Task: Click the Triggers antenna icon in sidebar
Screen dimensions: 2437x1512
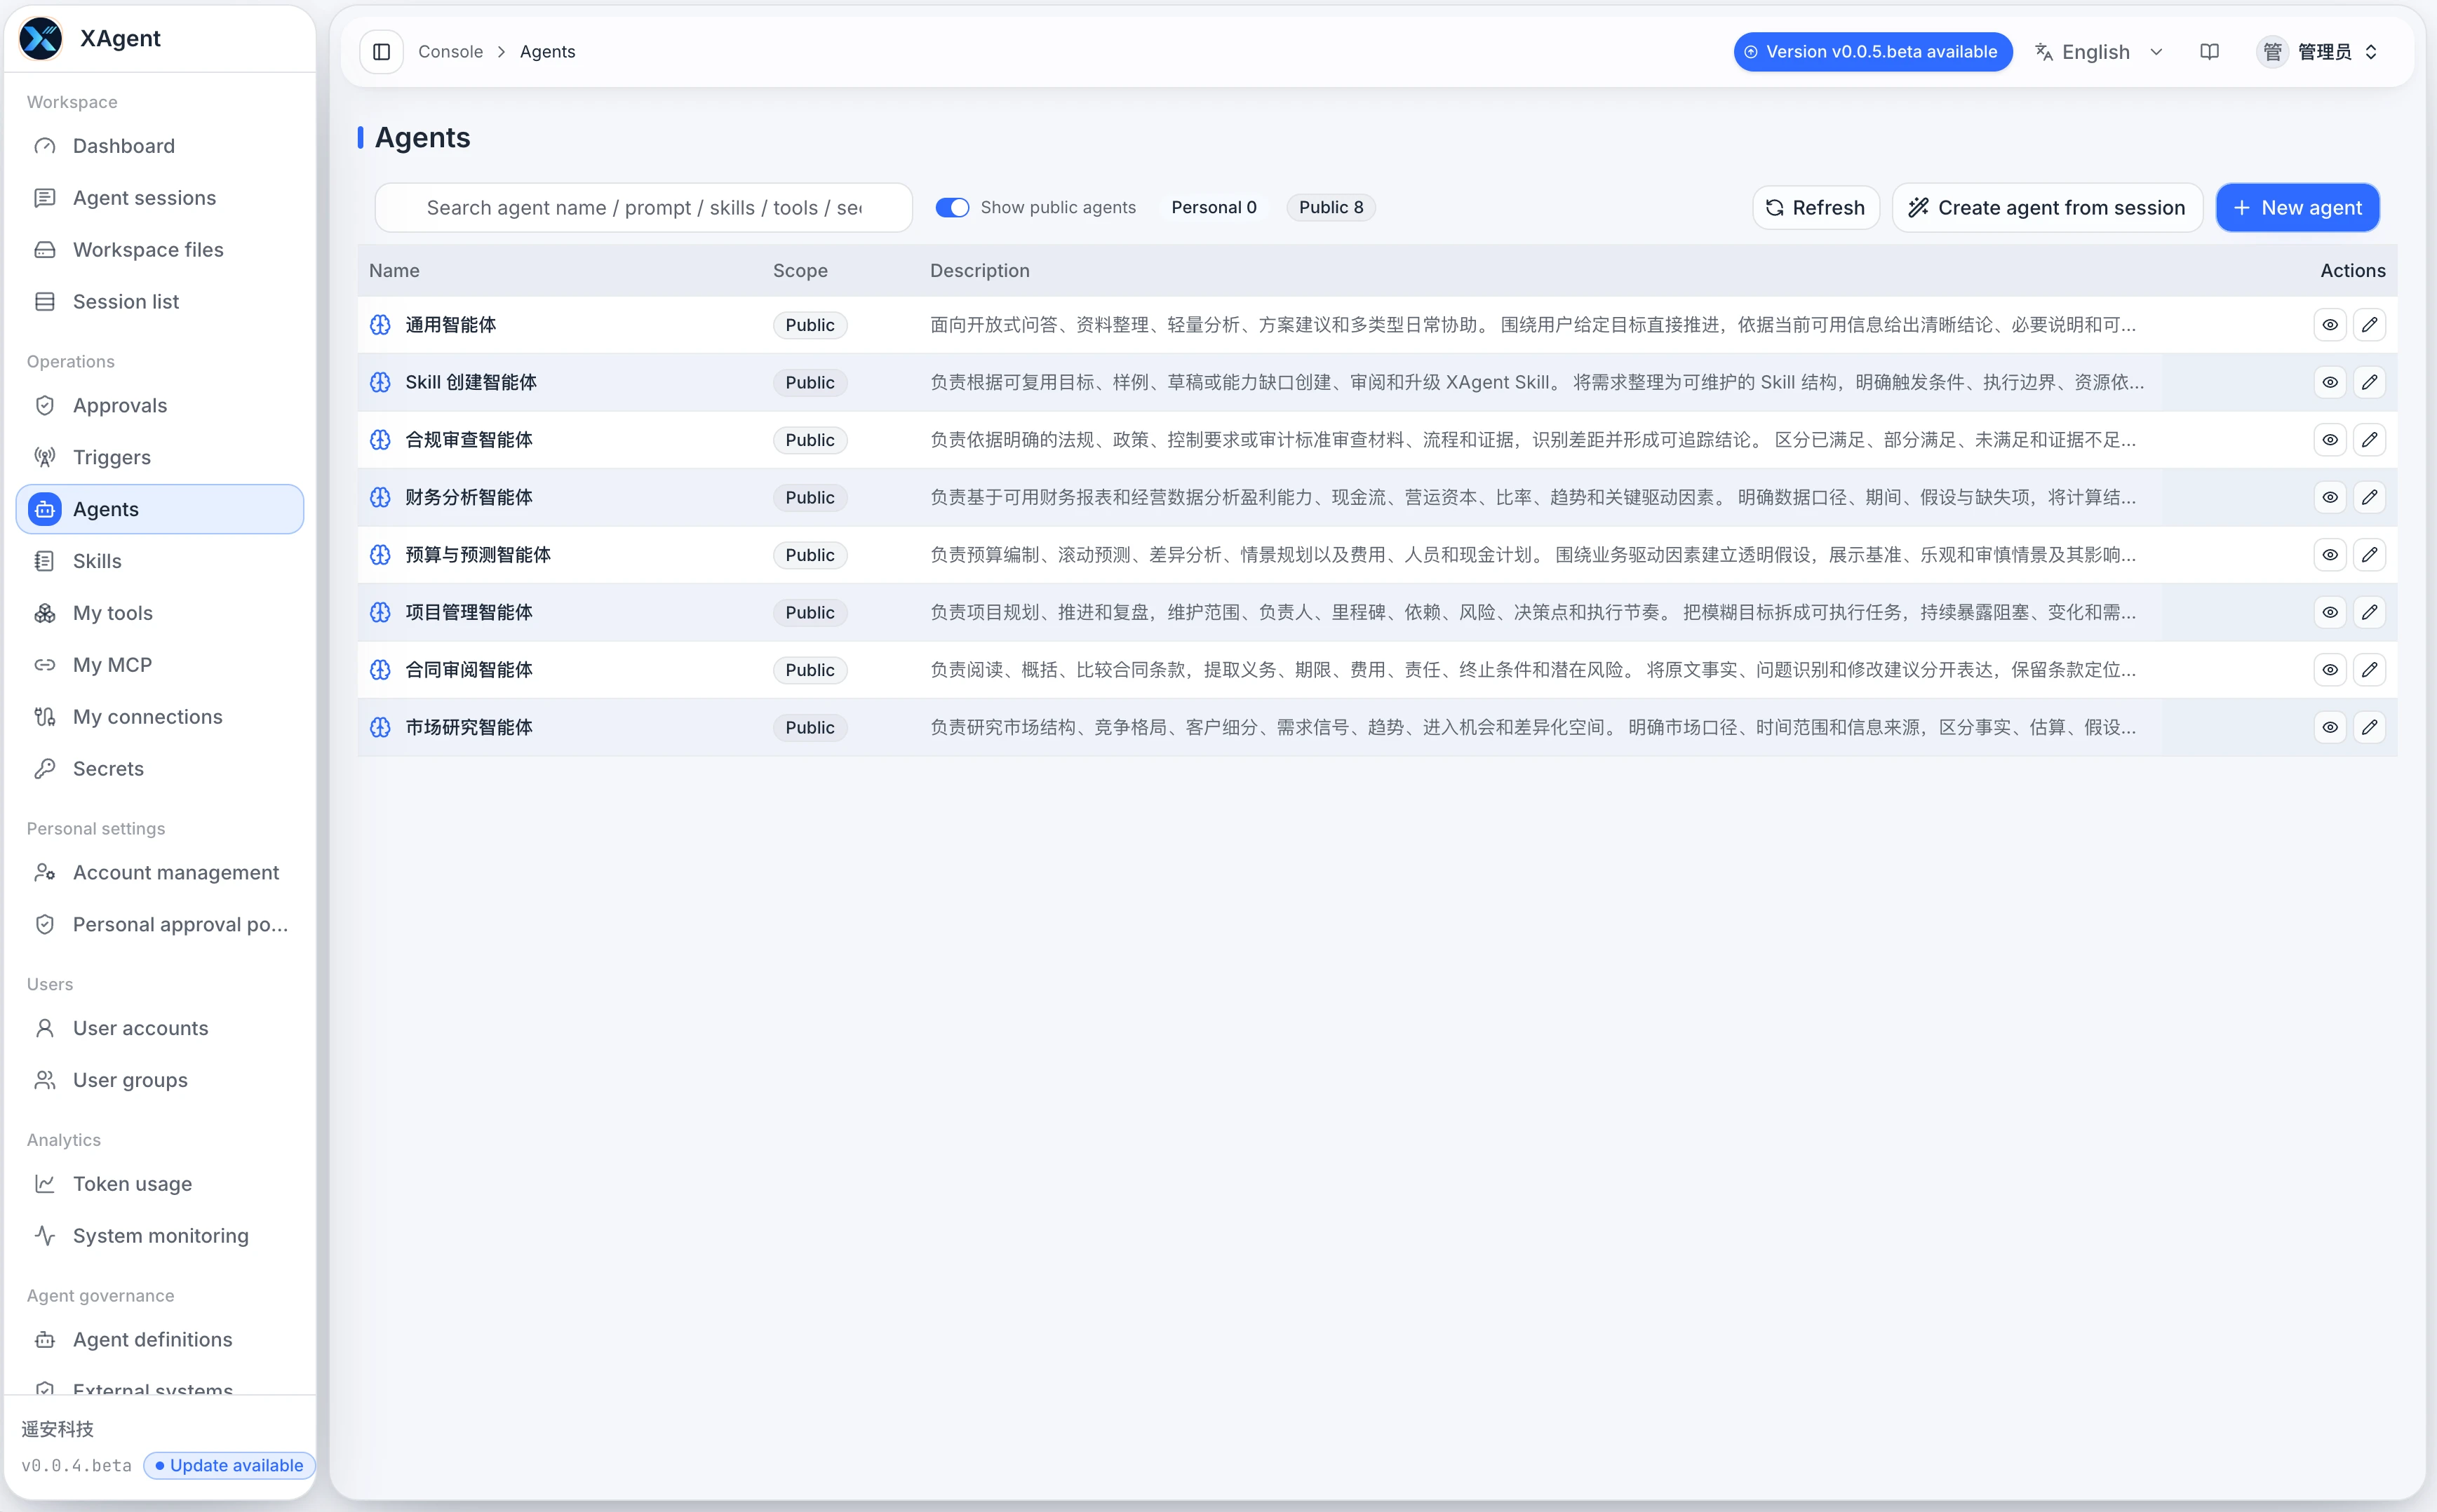Action: pos(45,457)
